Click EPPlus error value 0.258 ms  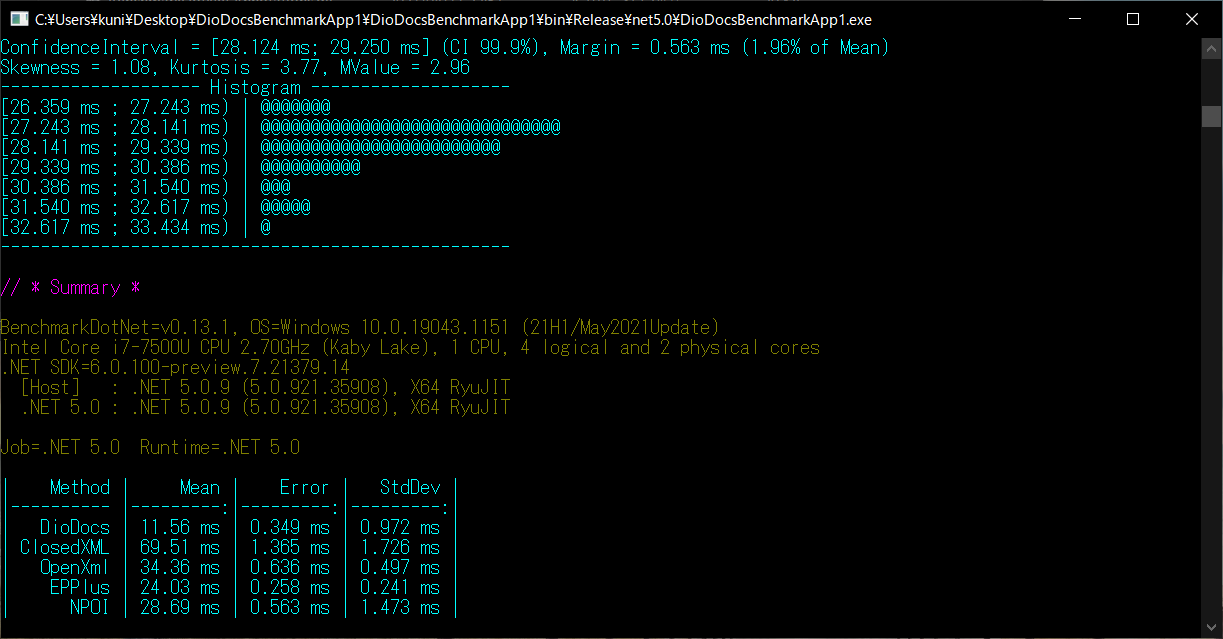(x=290, y=587)
